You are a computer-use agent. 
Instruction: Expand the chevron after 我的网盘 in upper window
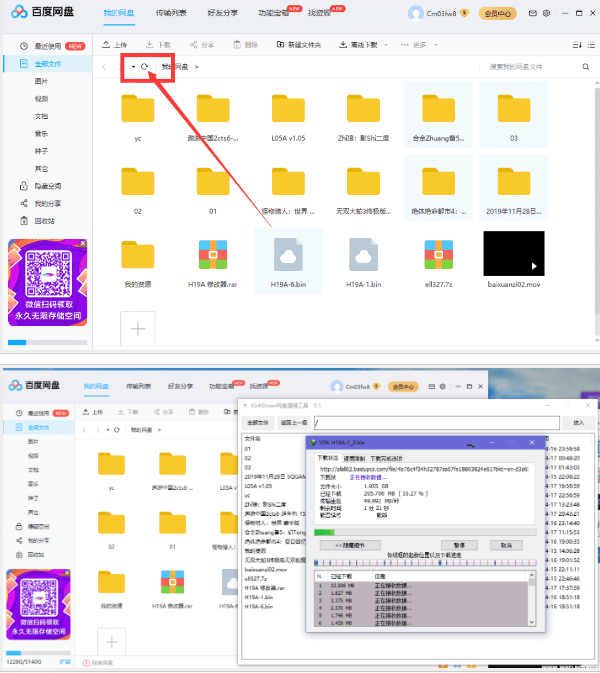(x=197, y=67)
